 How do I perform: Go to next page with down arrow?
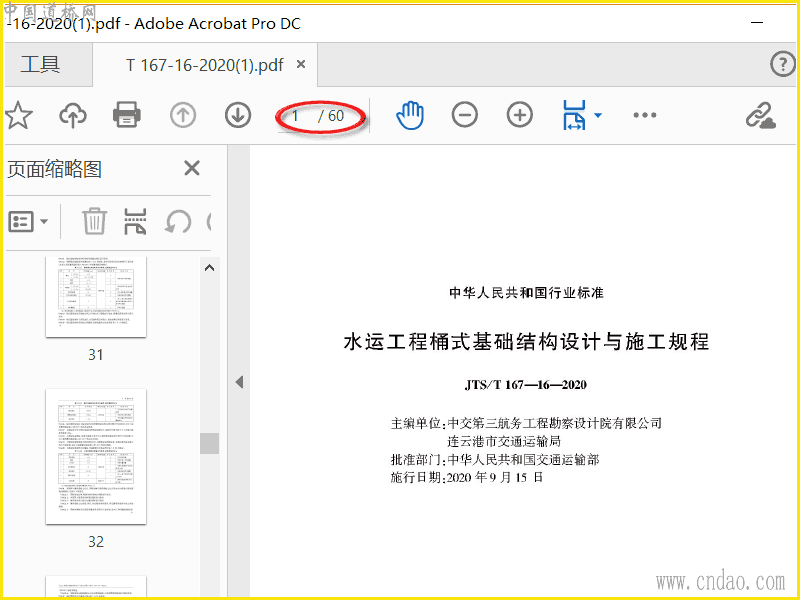(x=238, y=115)
